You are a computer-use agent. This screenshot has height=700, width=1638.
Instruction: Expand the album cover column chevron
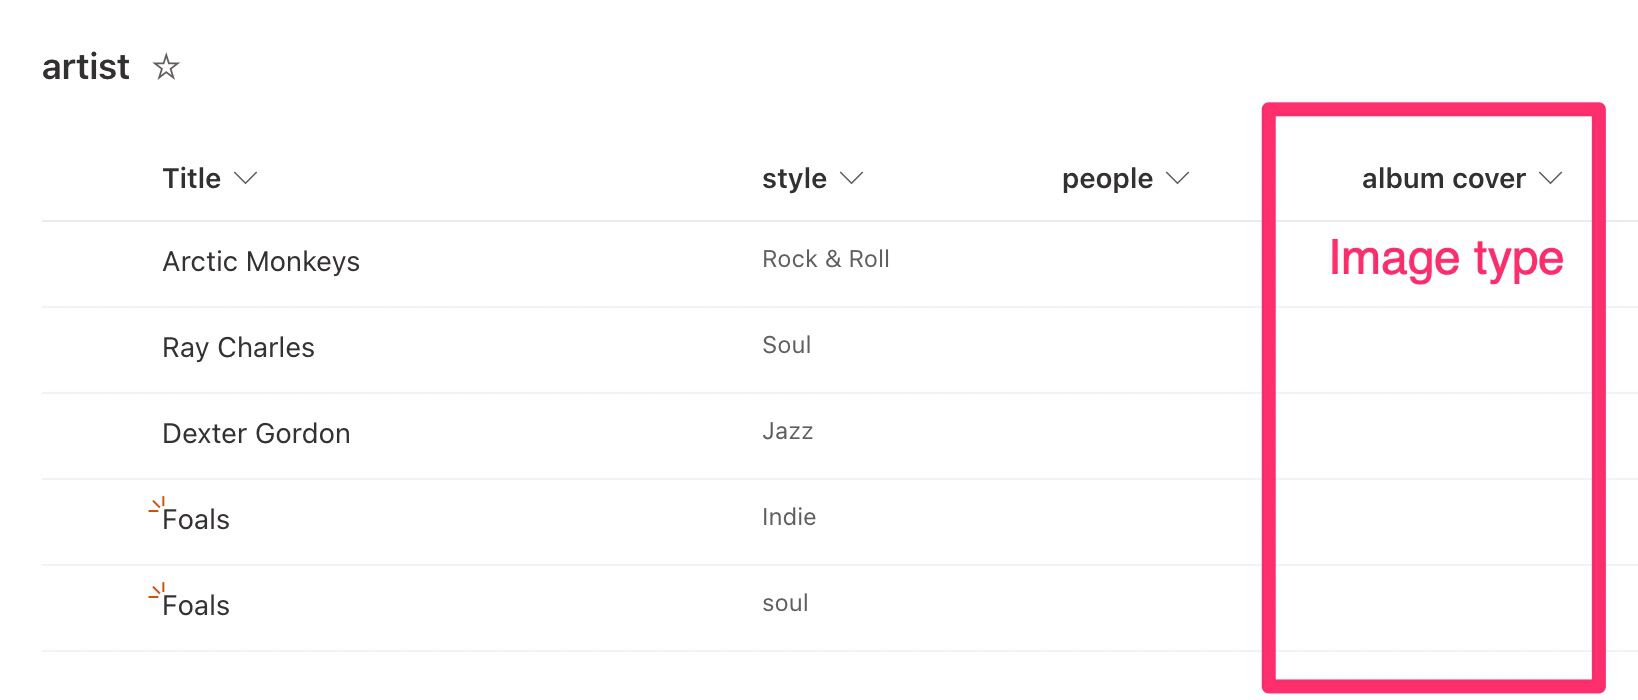click(x=1550, y=178)
